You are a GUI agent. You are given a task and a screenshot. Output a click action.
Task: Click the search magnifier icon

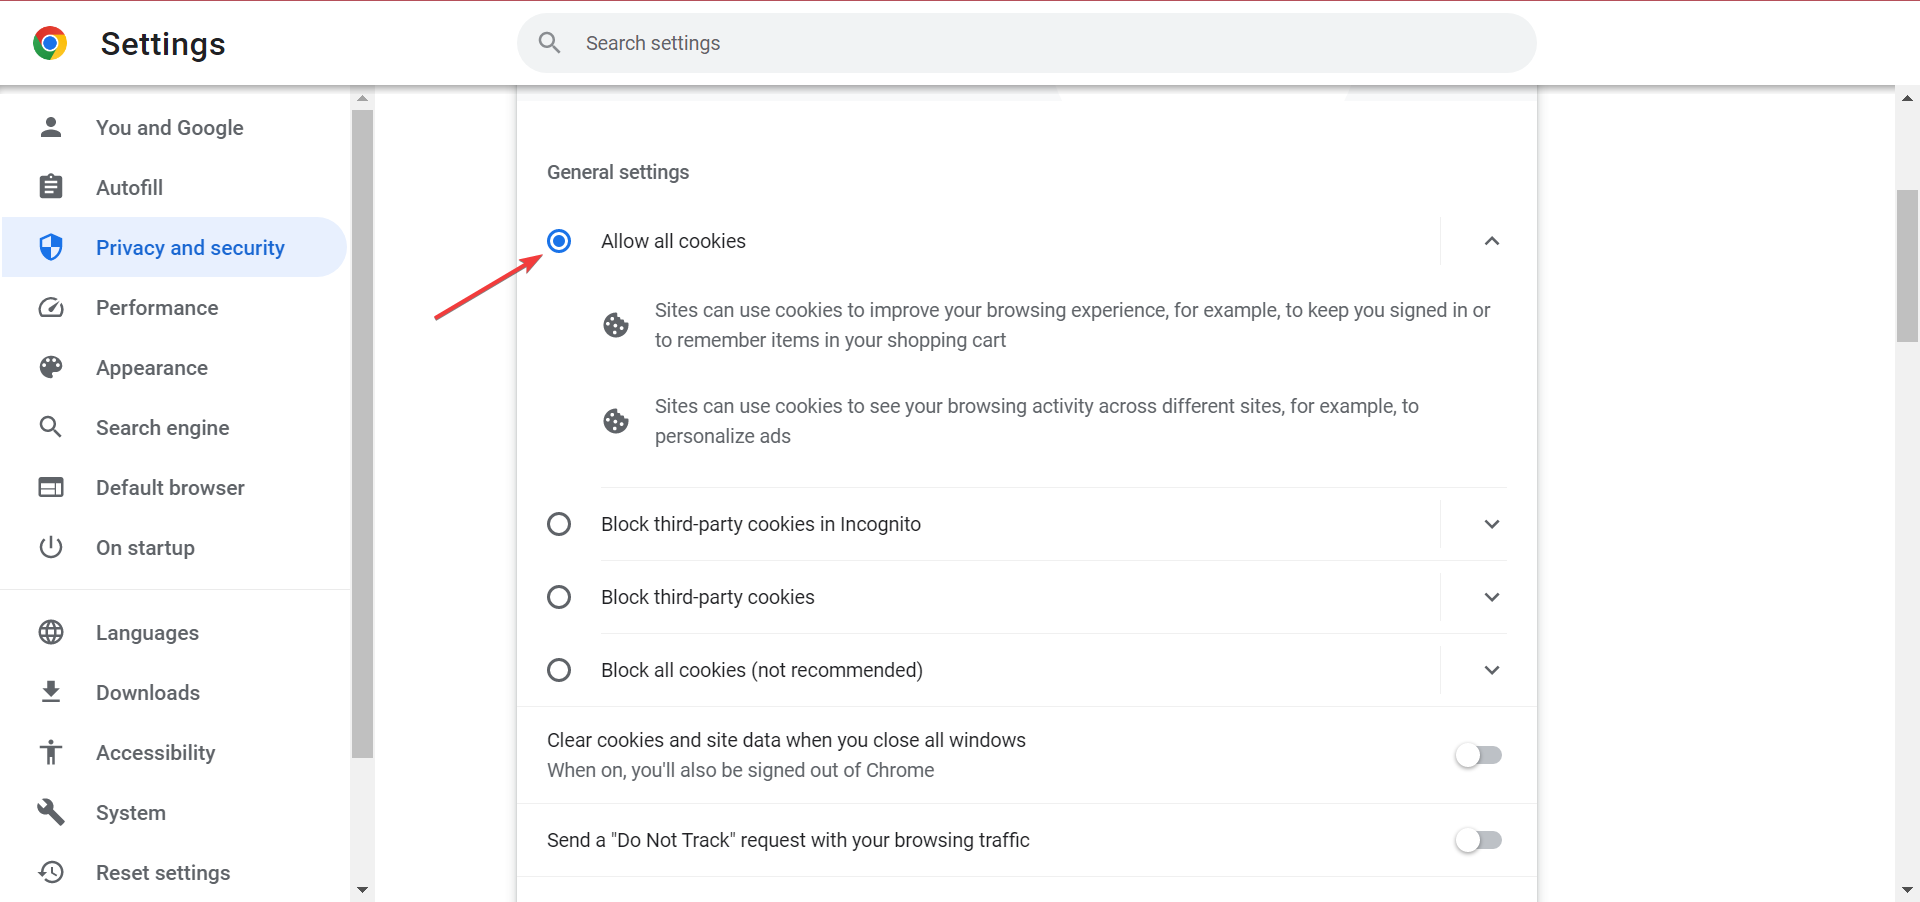(549, 43)
